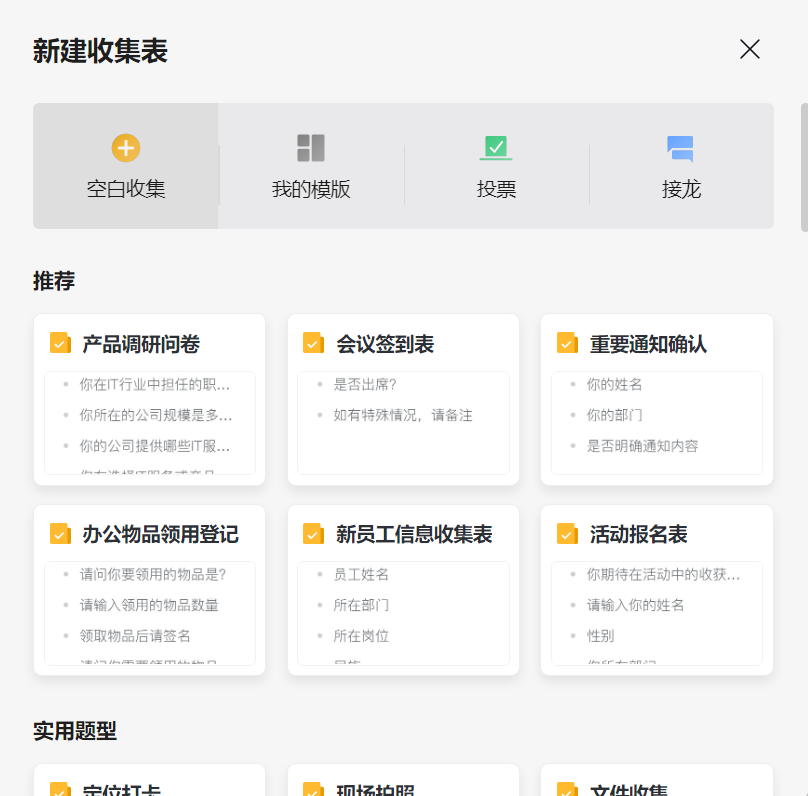Click the 你在IT行业中担任的职… preview item
The image size is (808, 796).
155,384
